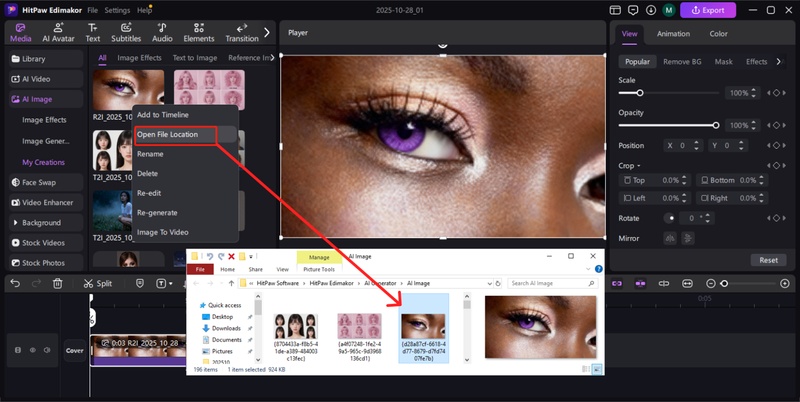Open the text marker dropdown arrow in timeline toolbar
This screenshot has width=800, height=402.
point(170,284)
